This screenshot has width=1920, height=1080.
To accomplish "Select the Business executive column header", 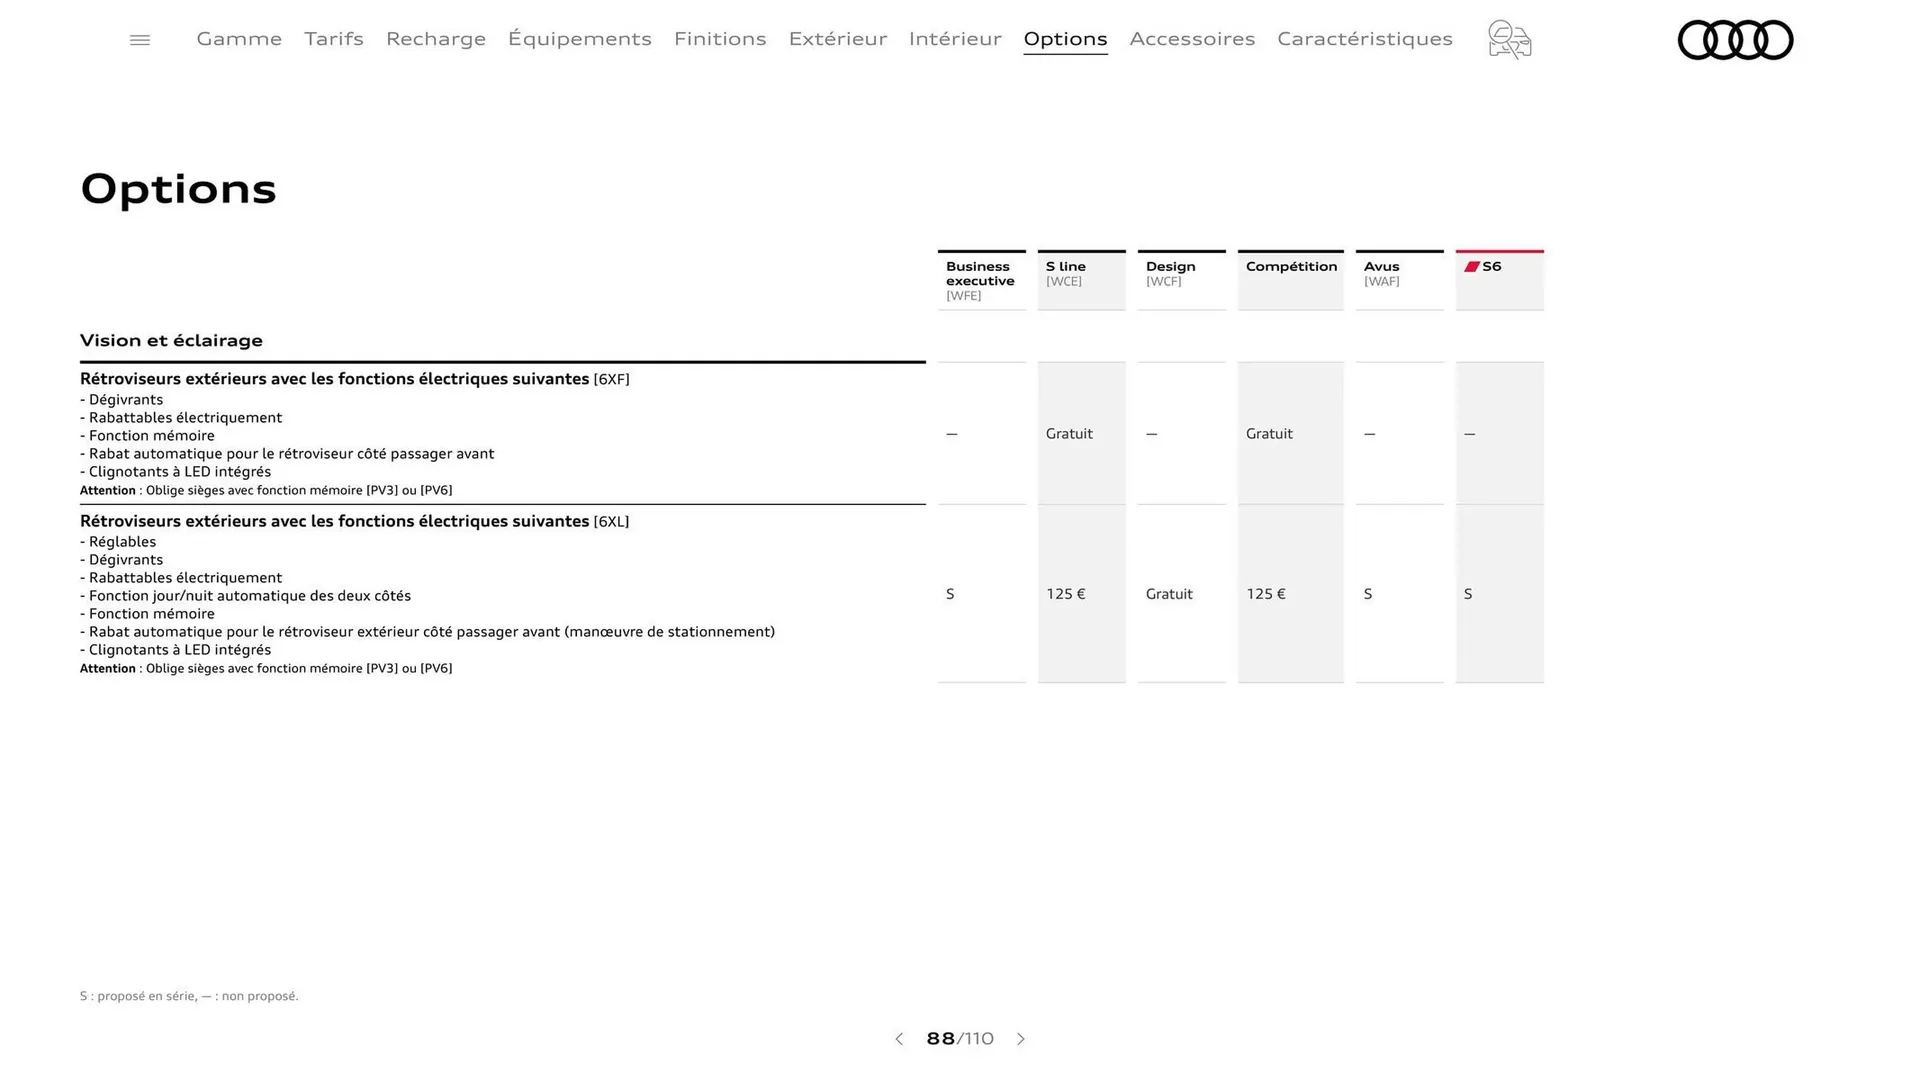I will coord(981,280).
